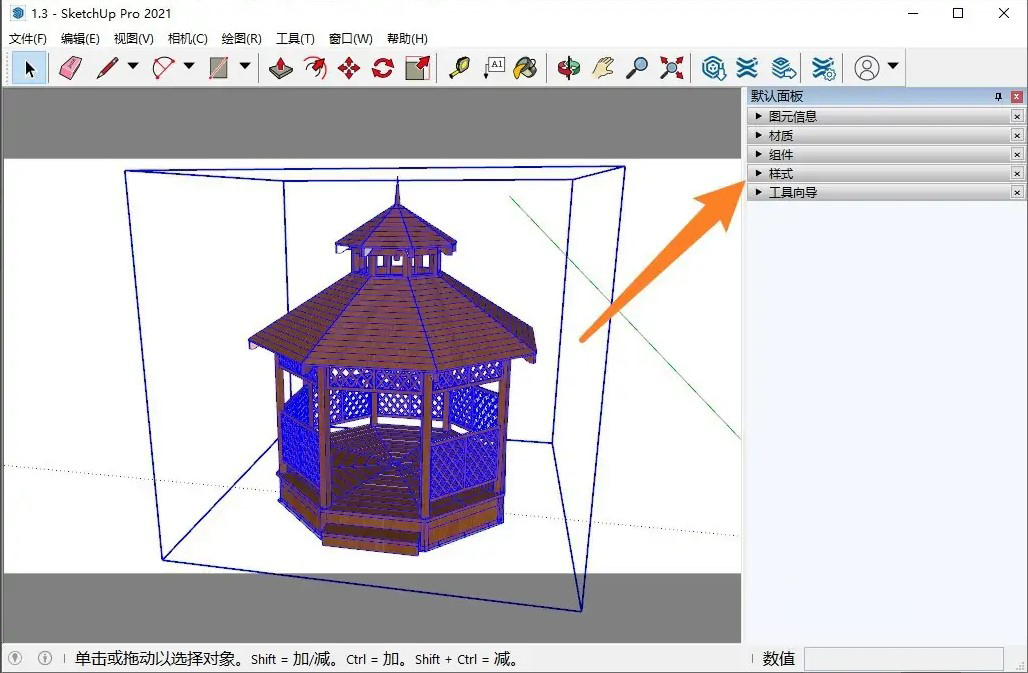Viewport: 1028px width, 673px height.
Task: Click the 数值 measurement input box
Action: tap(903, 659)
